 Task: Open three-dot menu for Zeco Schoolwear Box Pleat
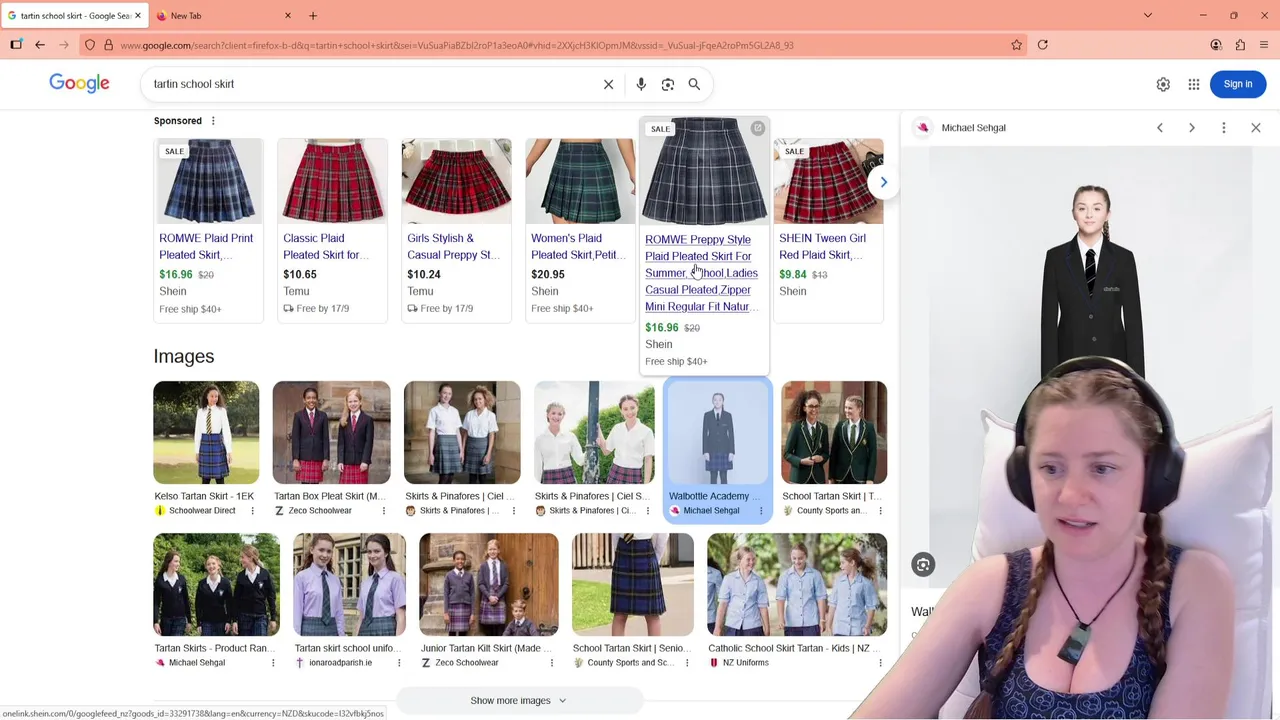click(383, 511)
